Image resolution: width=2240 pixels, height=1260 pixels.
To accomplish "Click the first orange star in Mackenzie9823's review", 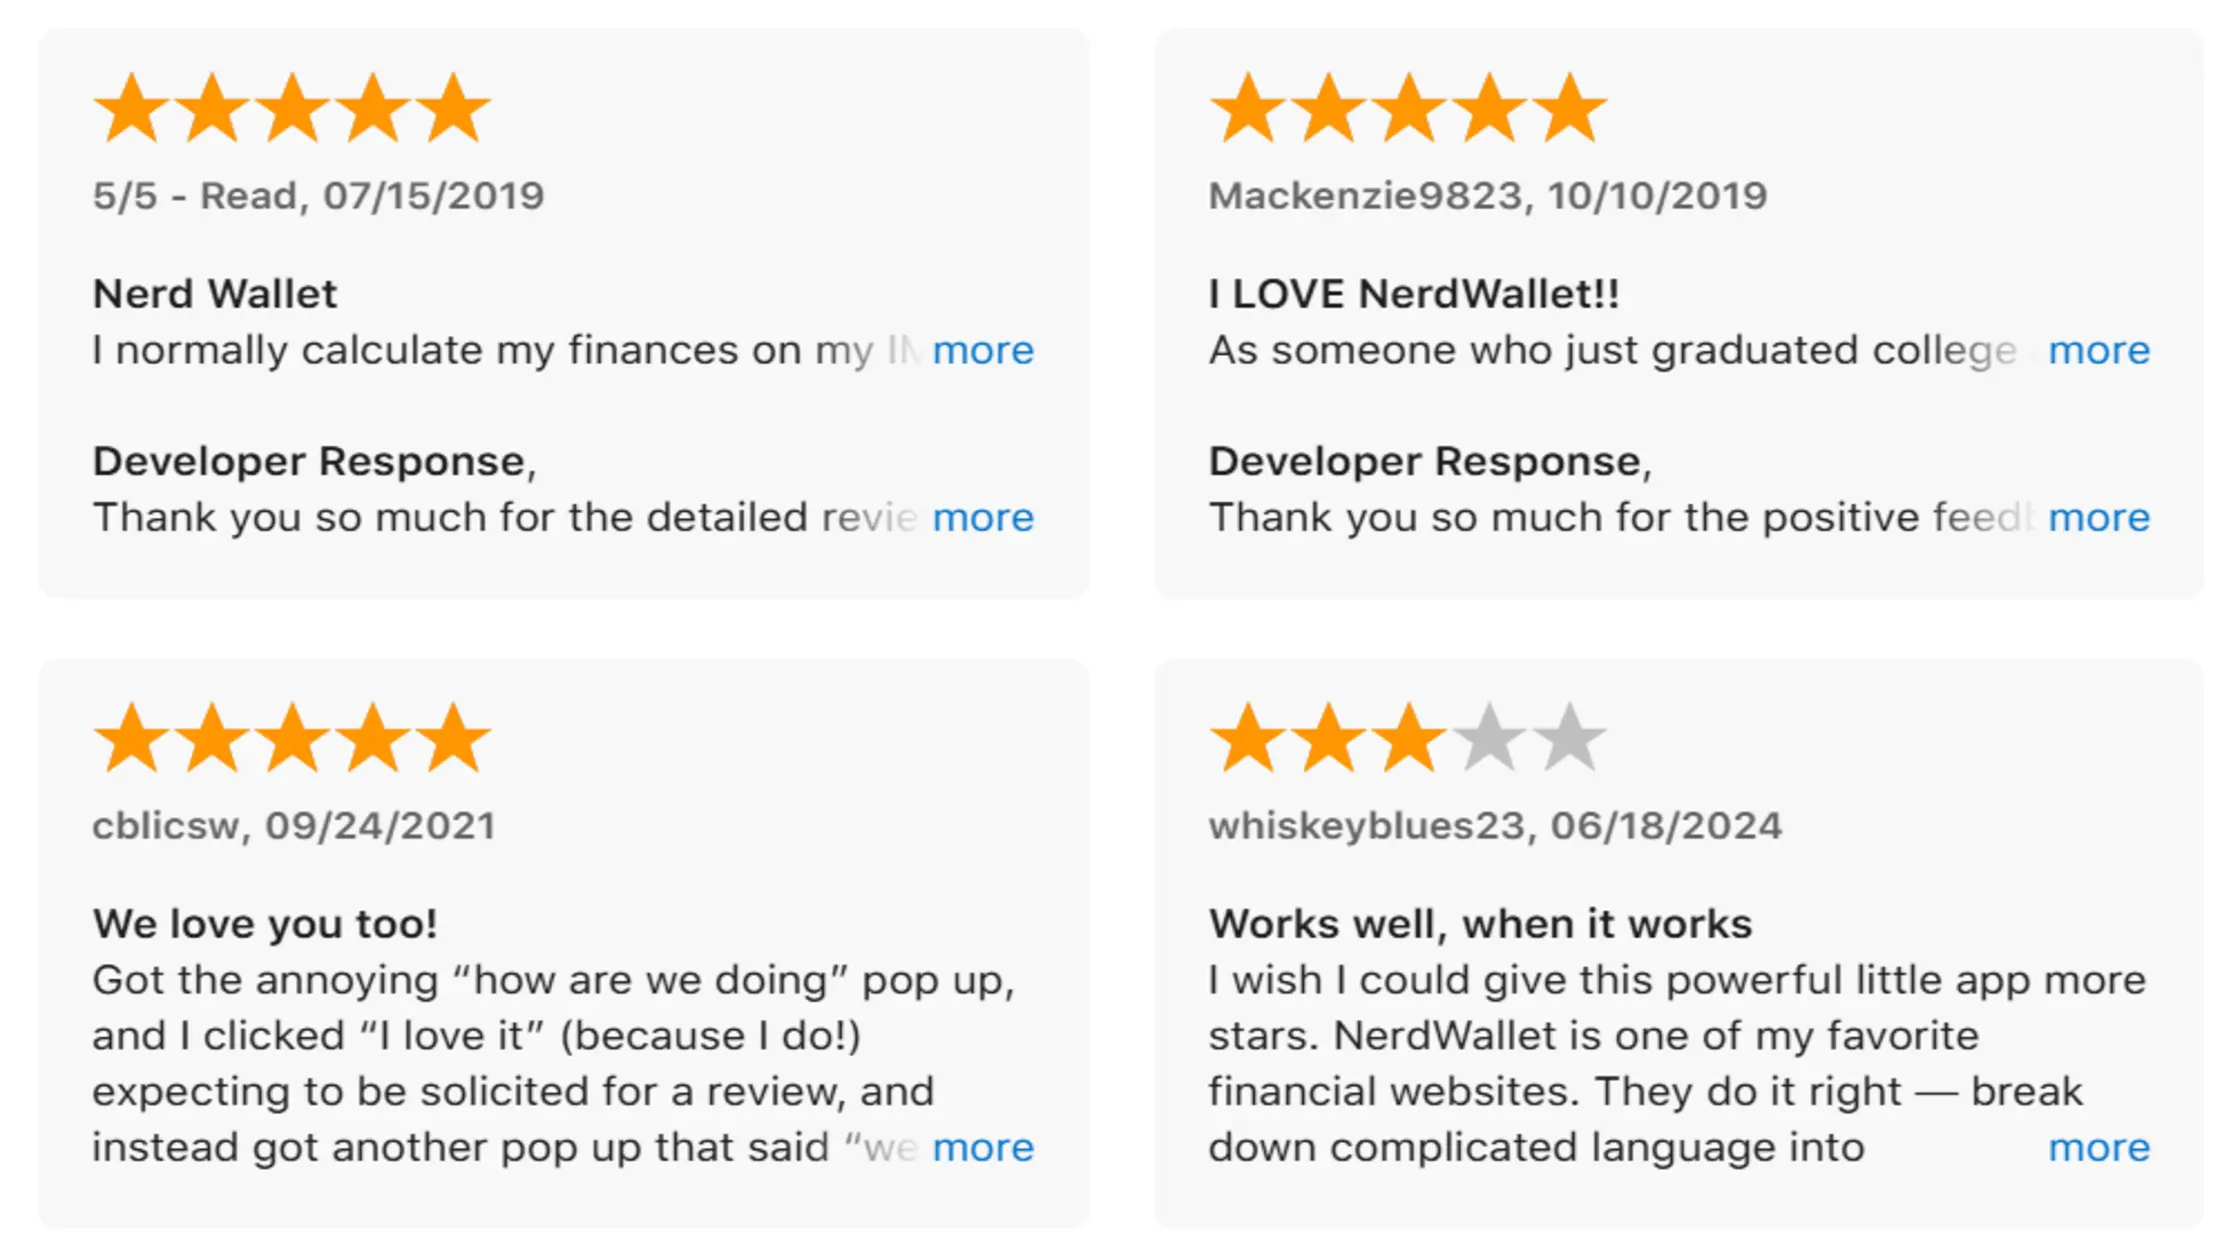I will pyautogui.click(x=1248, y=109).
